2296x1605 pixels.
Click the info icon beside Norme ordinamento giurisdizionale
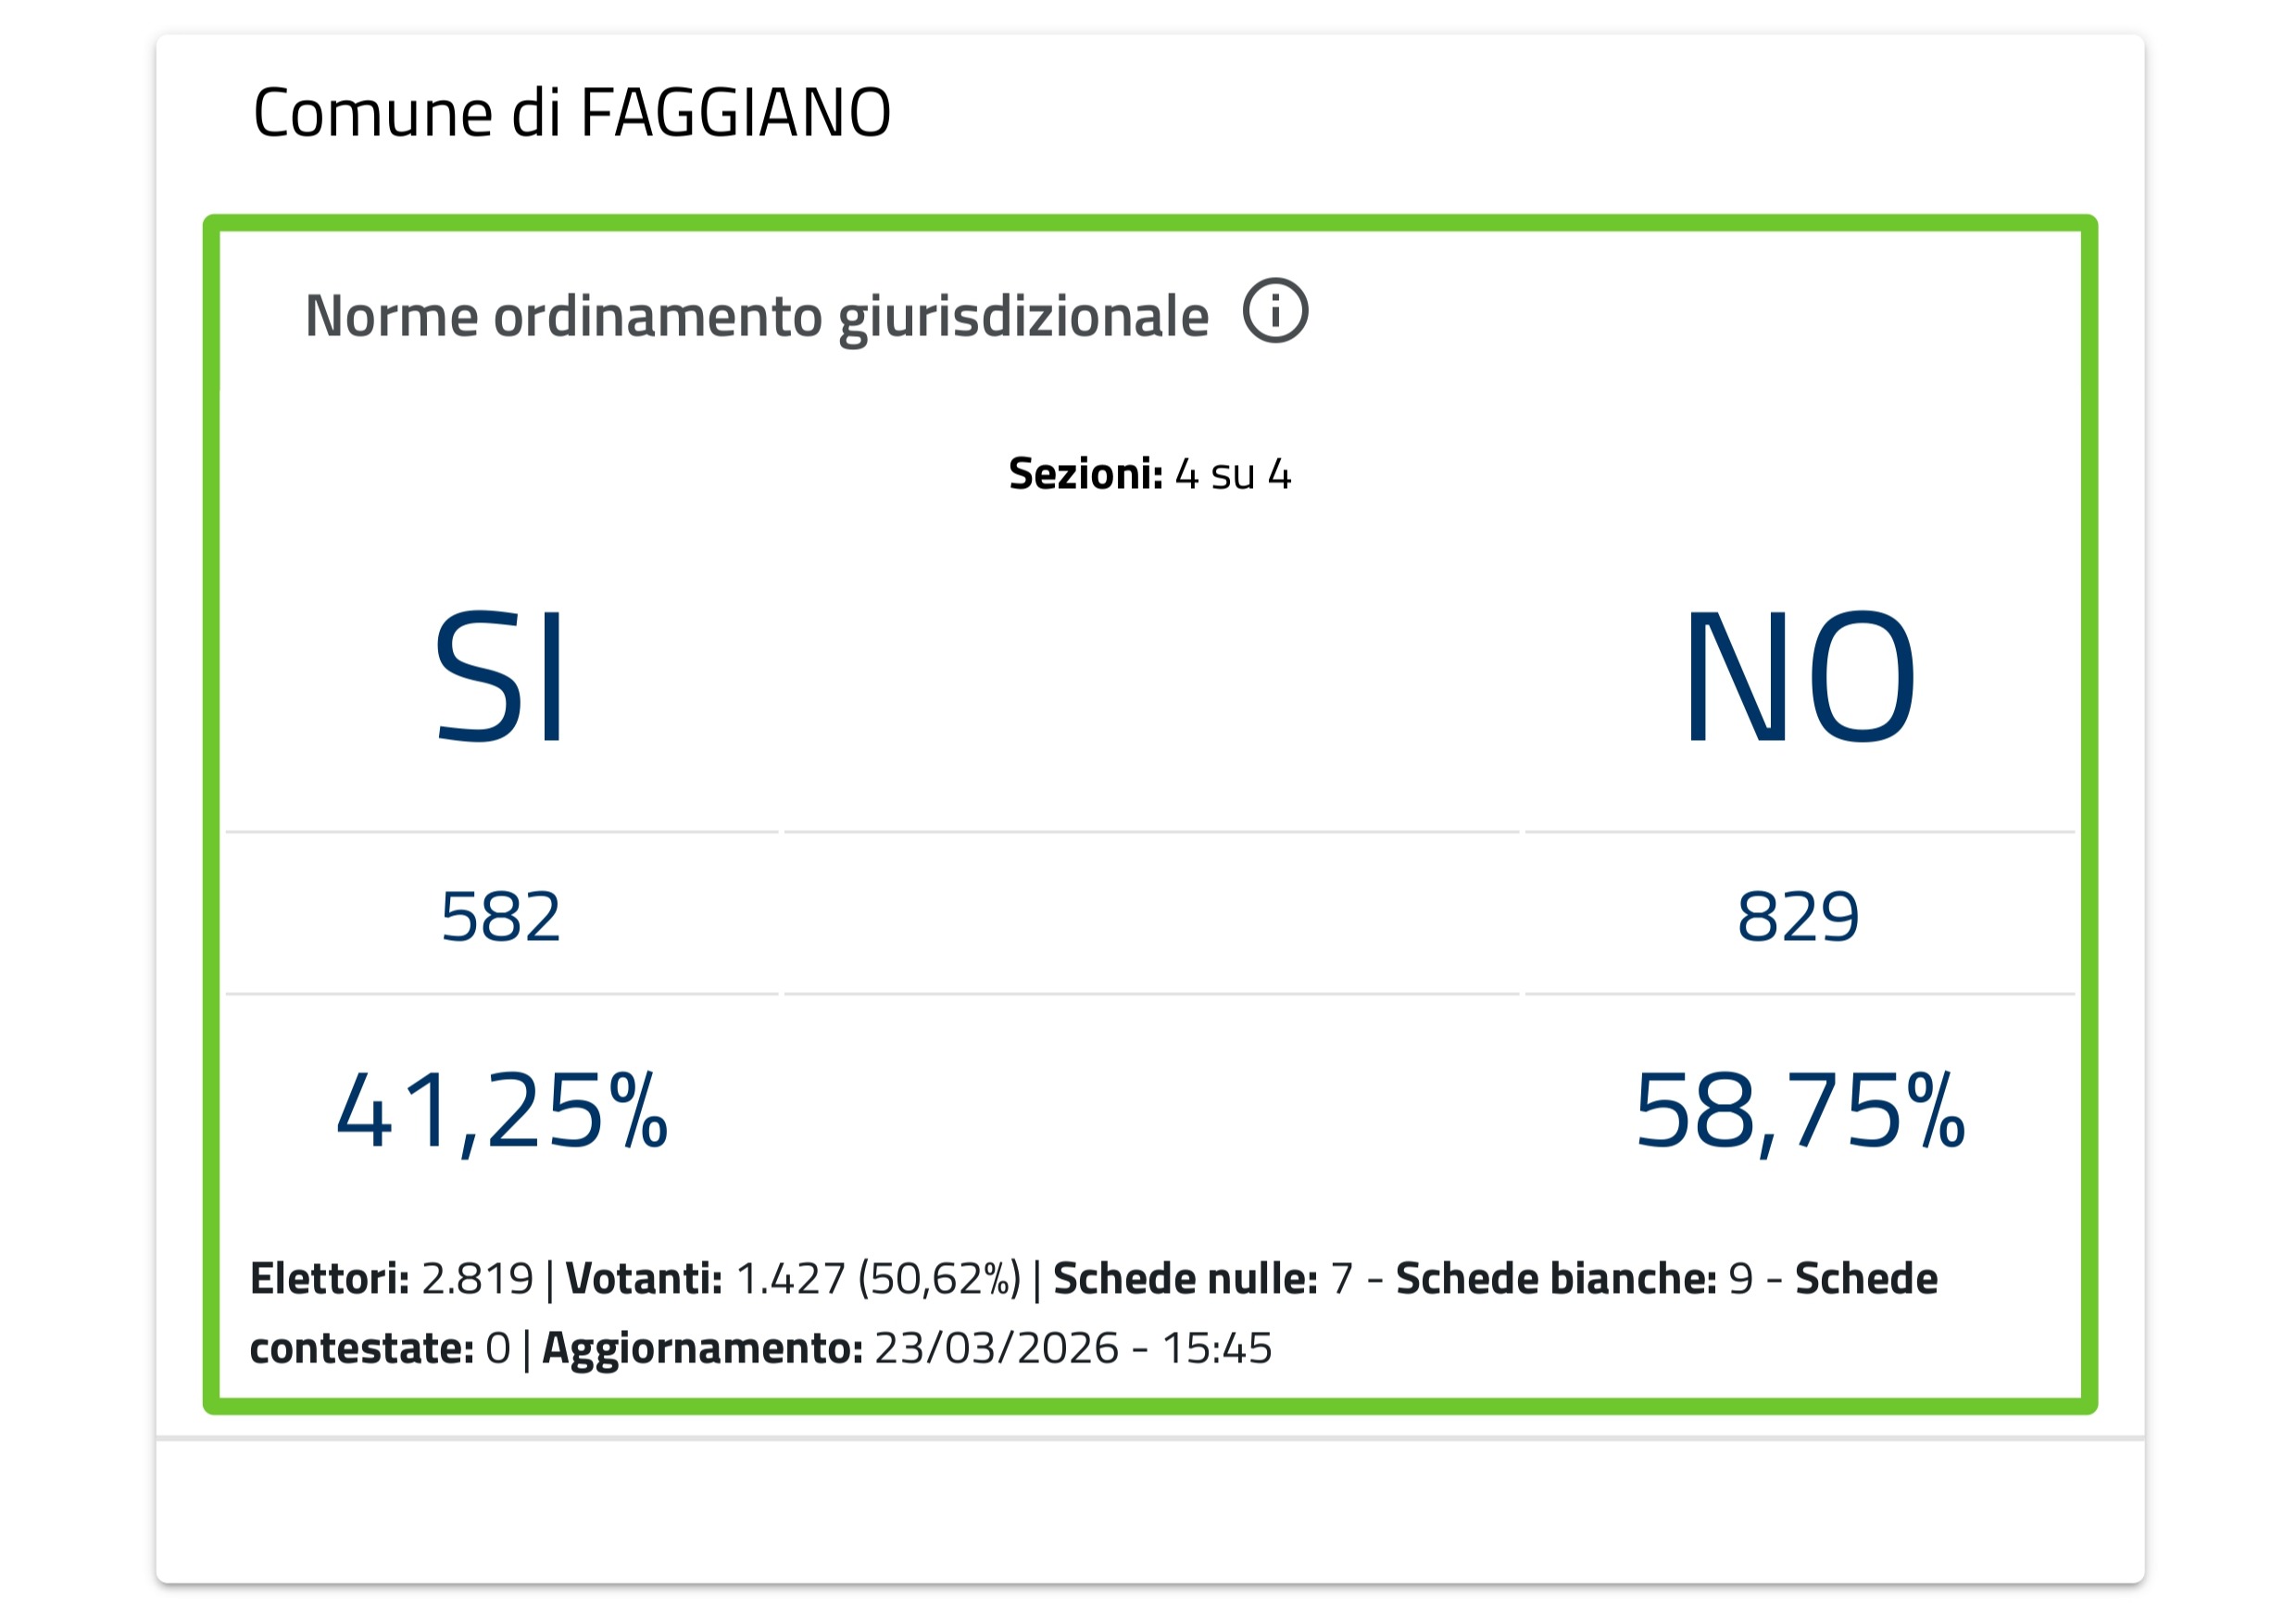tap(1275, 311)
